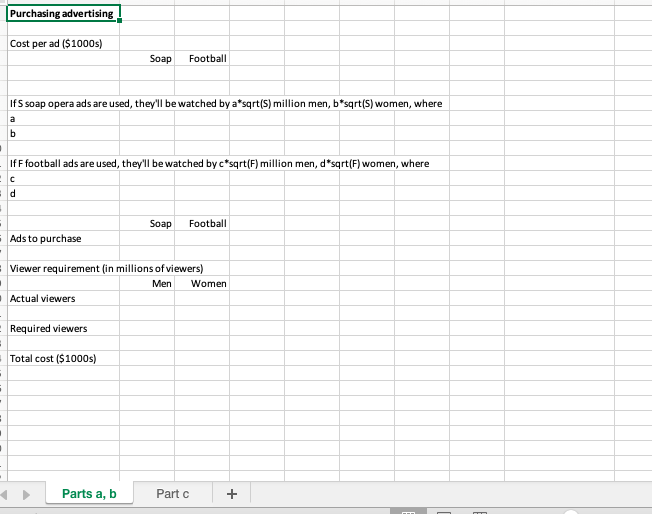Select the value cell beside label d
The image size is (652, 514).
click(x=147, y=193)
